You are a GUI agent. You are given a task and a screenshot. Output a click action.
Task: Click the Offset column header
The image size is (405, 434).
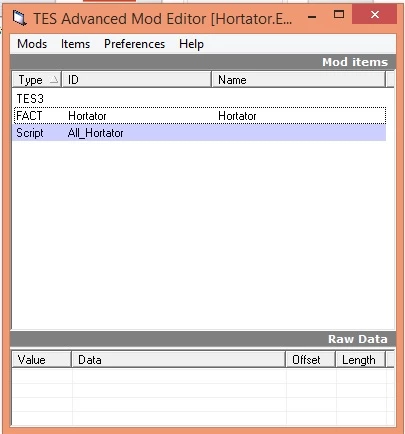tap(310, 360)
